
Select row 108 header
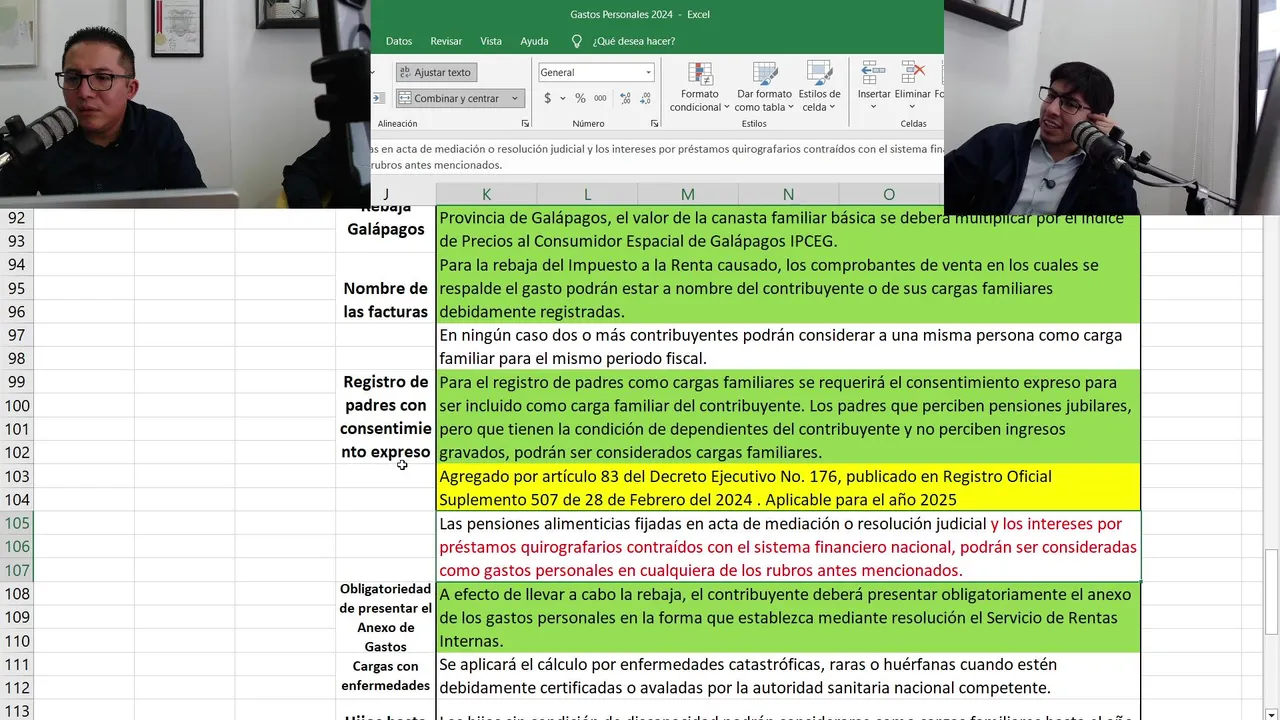(16, 594)
